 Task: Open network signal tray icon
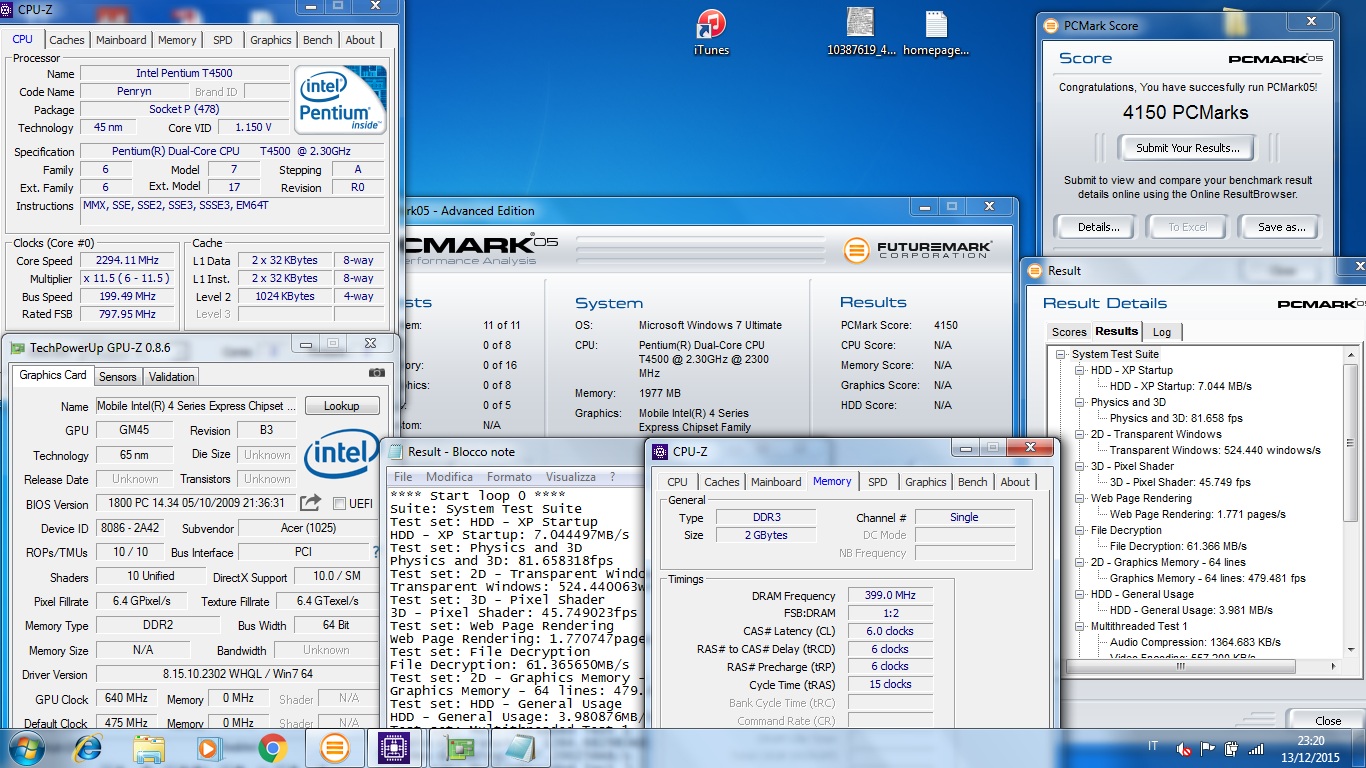coord(1254,748)
